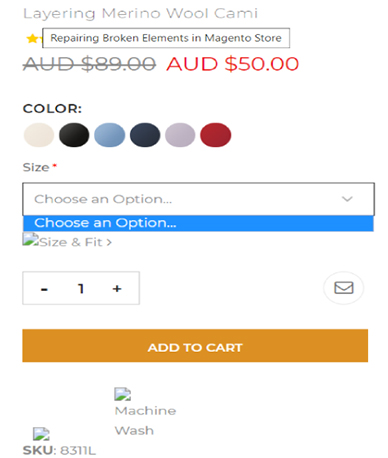Viewport: 388px width, 458px height.
Task: Select the red color swatch
Action: coord(215,135)
